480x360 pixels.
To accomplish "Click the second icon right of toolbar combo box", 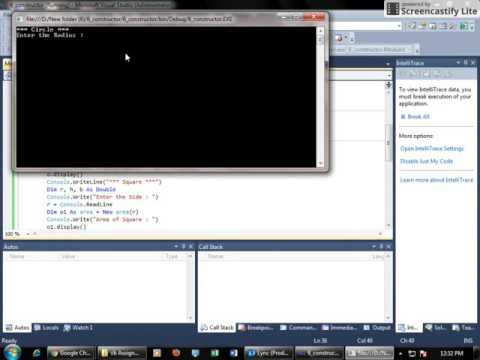I will [x=423, y=26].
